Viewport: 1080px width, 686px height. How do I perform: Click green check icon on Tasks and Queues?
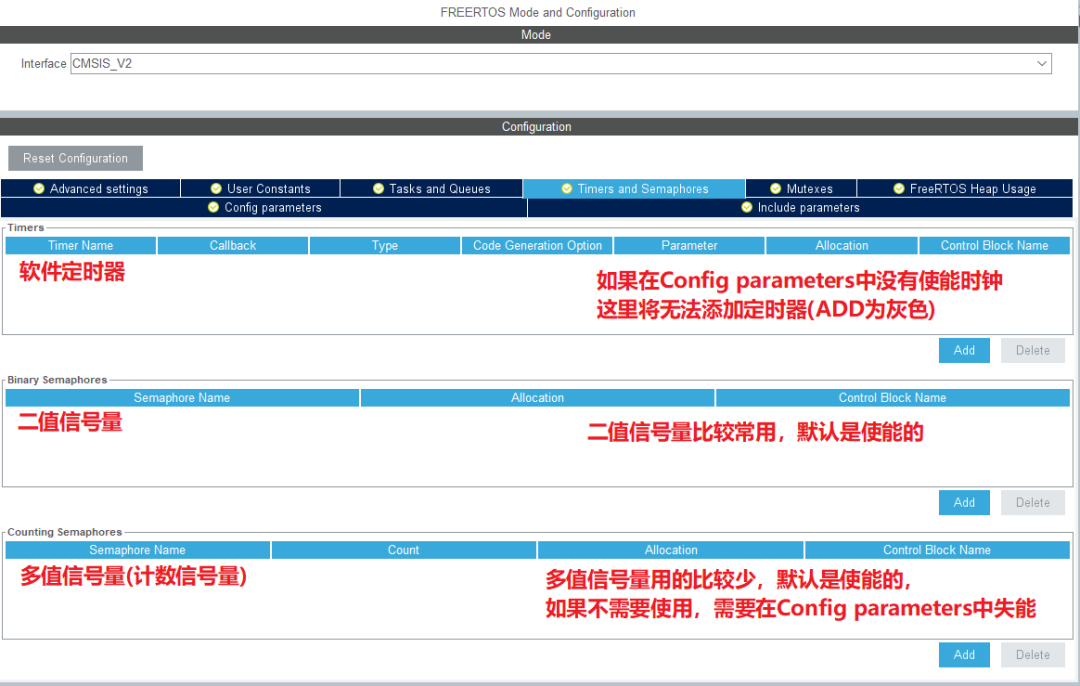[378, 189]
